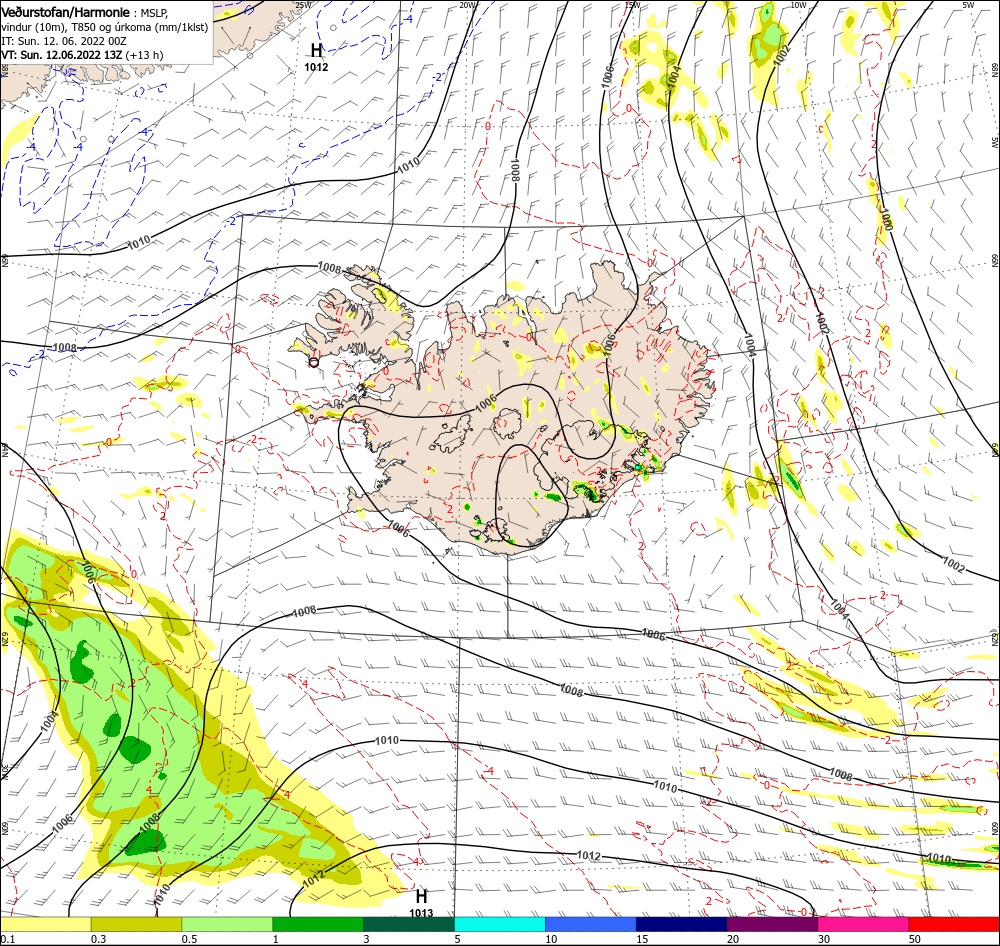The width and height of the screenshot is (1000, 946).
Task: Click the 'Veðurstofan/Harmonie' title text
Action: (x=66, y=12)
